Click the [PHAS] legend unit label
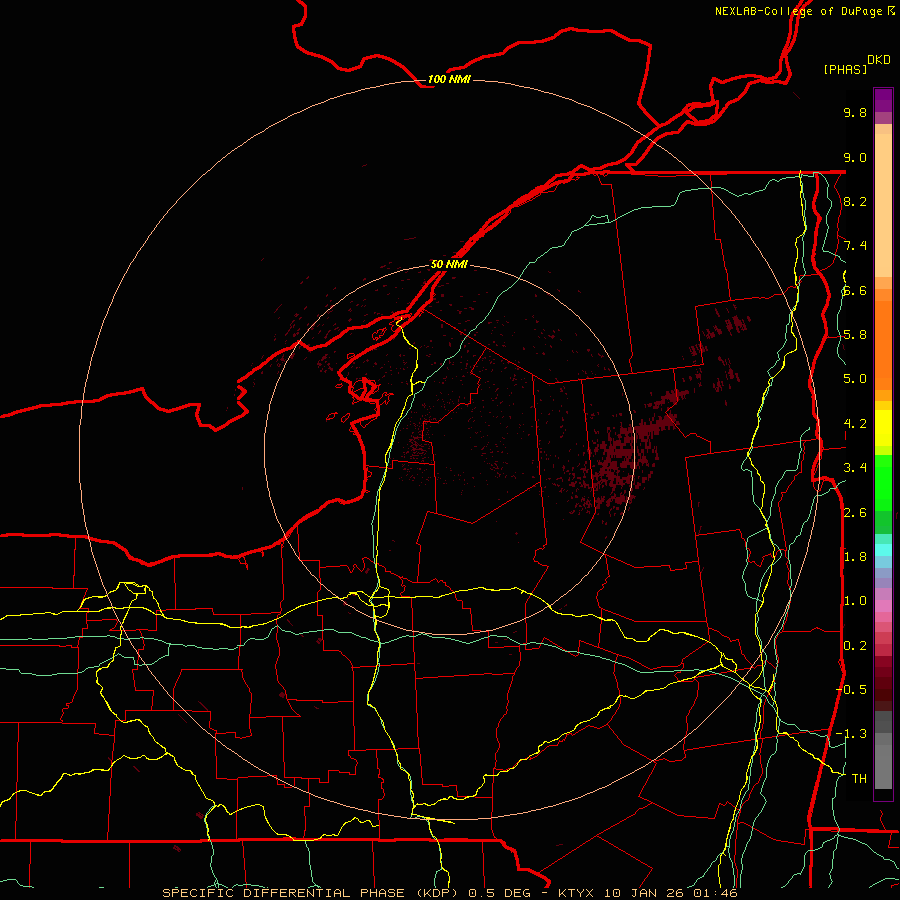900x900 pixels. [845, 69]
